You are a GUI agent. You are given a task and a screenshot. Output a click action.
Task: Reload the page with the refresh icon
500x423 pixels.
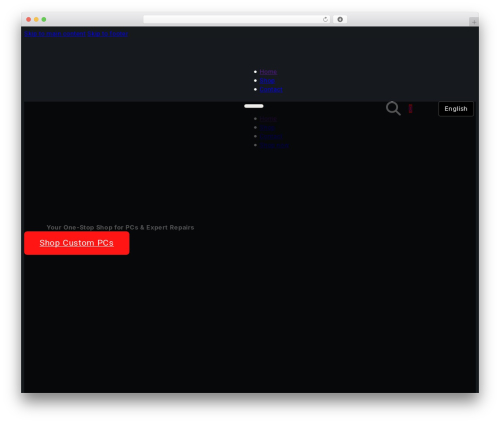[x=325, y=19]
